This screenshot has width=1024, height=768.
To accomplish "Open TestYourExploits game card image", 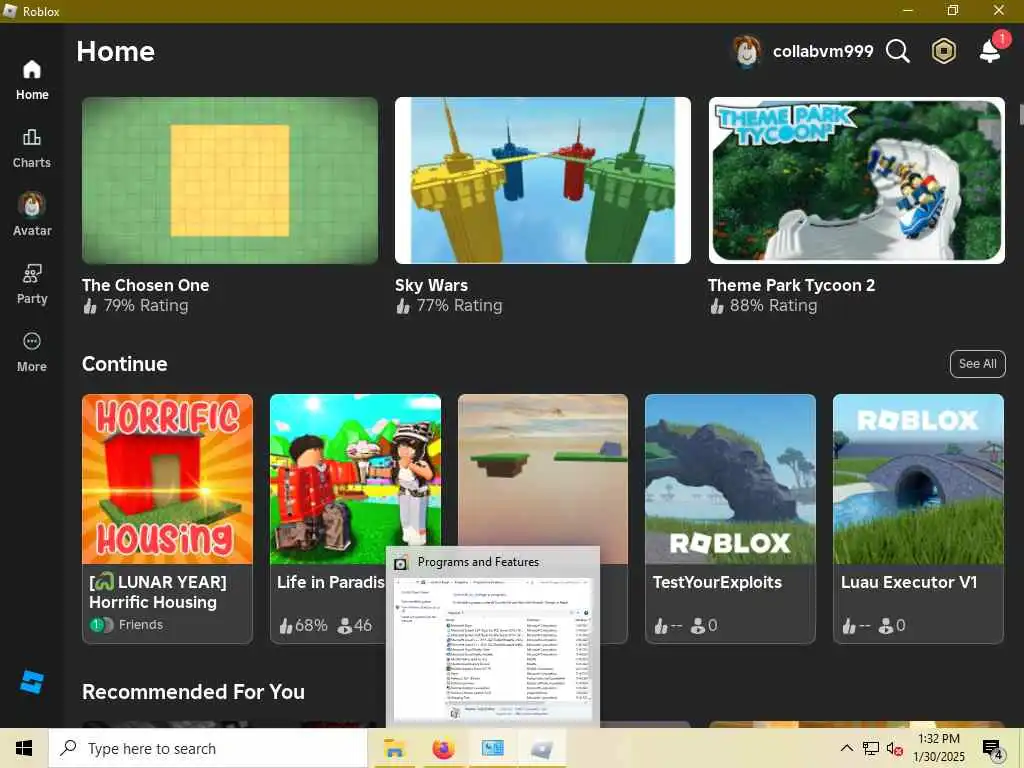I will click(730, 479).
